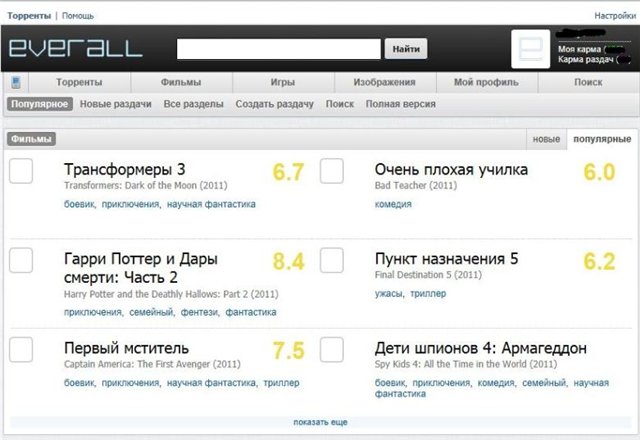The height and width of the screenshot is (440, 640).
Task: Open poster thumbnail for Первый мститель
Action: (x=21, y=349)
